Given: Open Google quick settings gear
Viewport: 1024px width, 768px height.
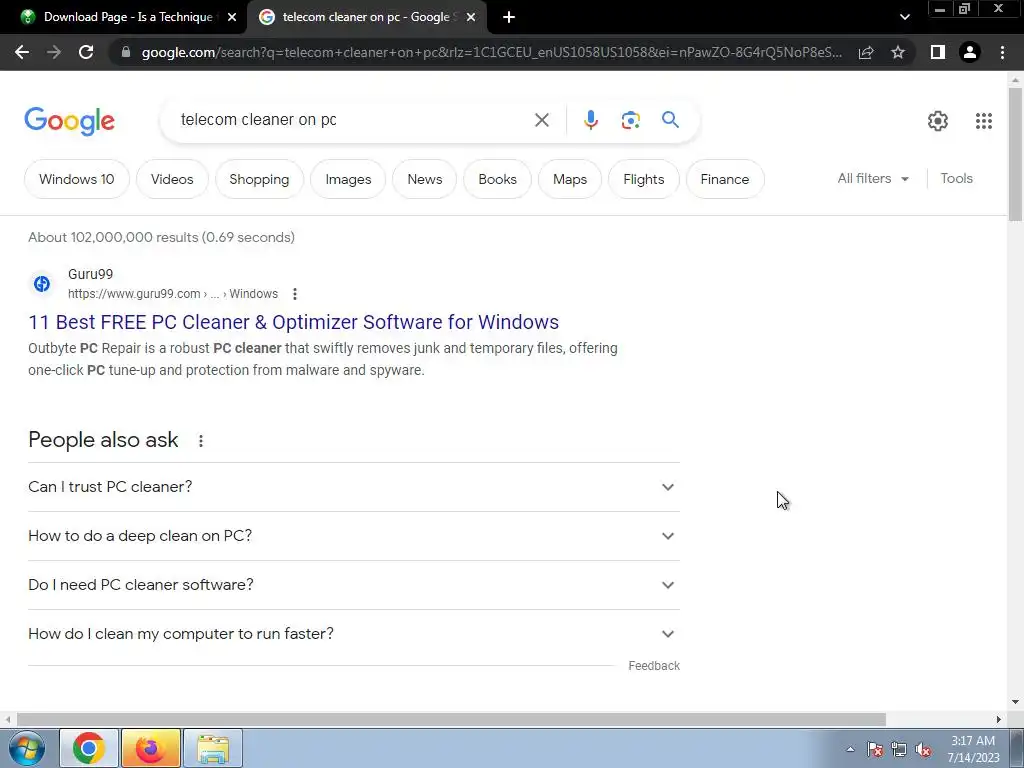Looking at the screenshot, I should click(x=938, y=121).
